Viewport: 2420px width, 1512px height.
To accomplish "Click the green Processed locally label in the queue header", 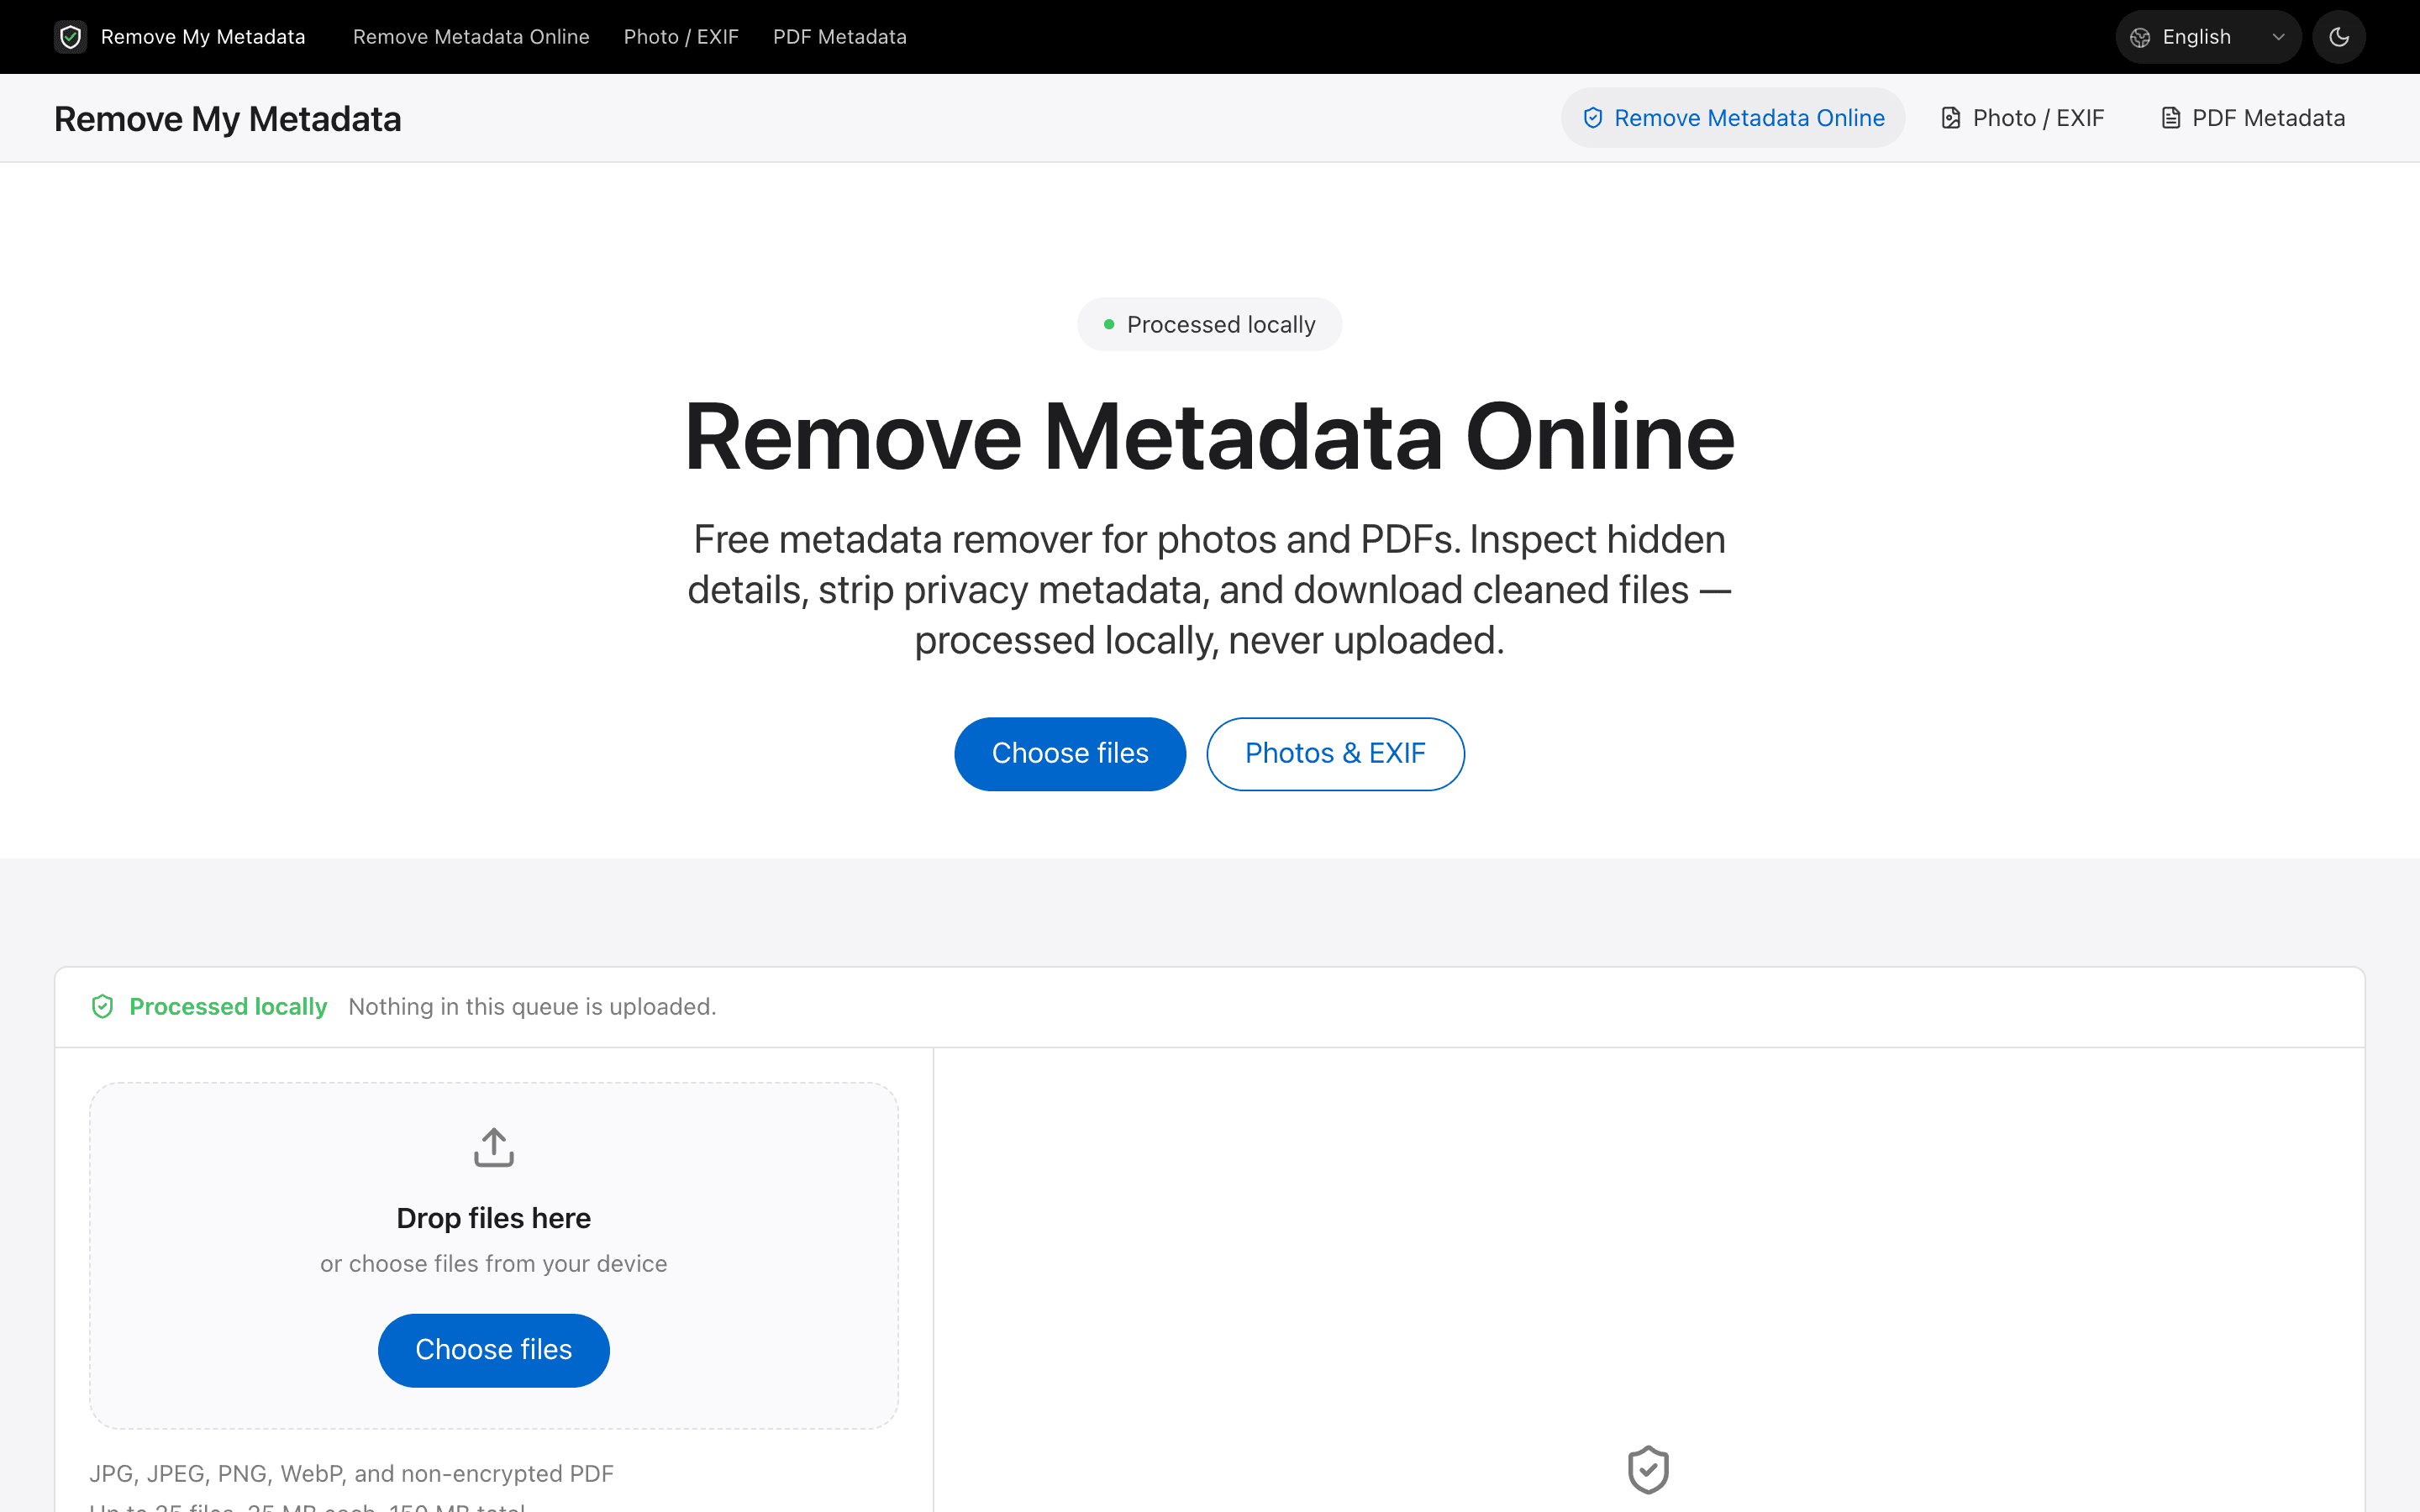I will pyautogui.click(x=228, y=1006).
